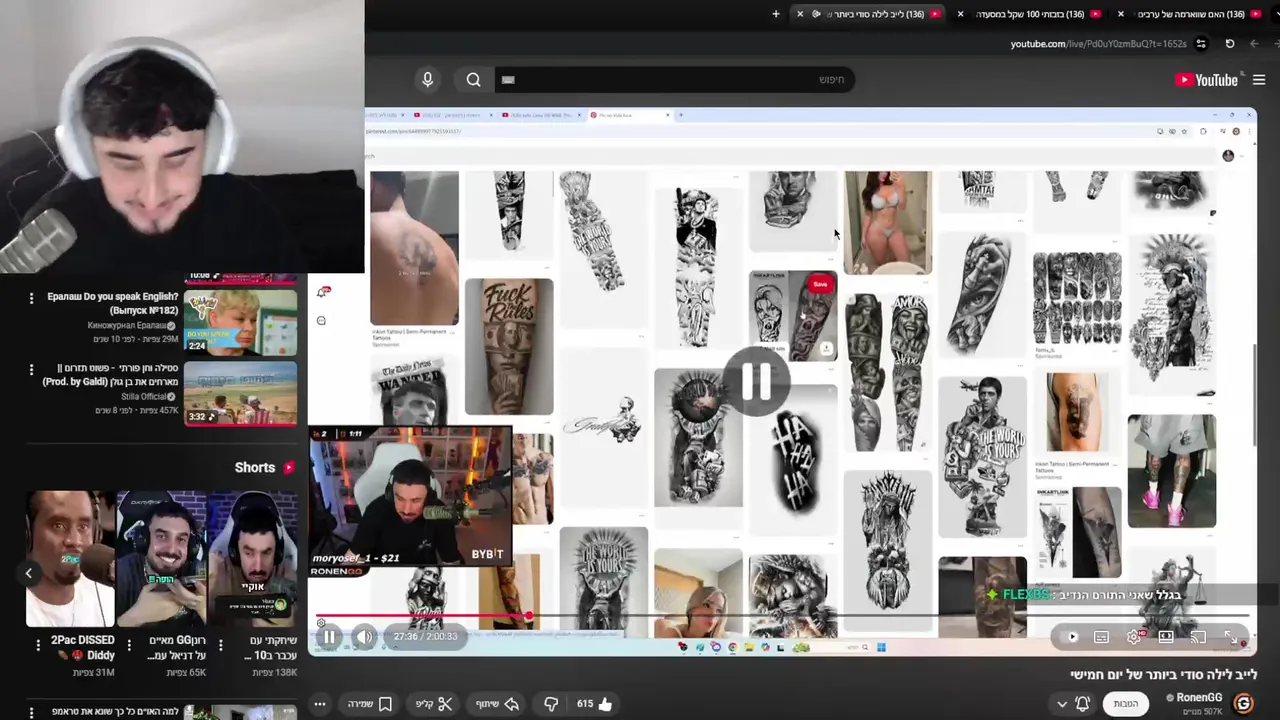
Task: Close the 'בזבזתי 100 שקל במסעדה' tab
Action: [x=961, y=14]
